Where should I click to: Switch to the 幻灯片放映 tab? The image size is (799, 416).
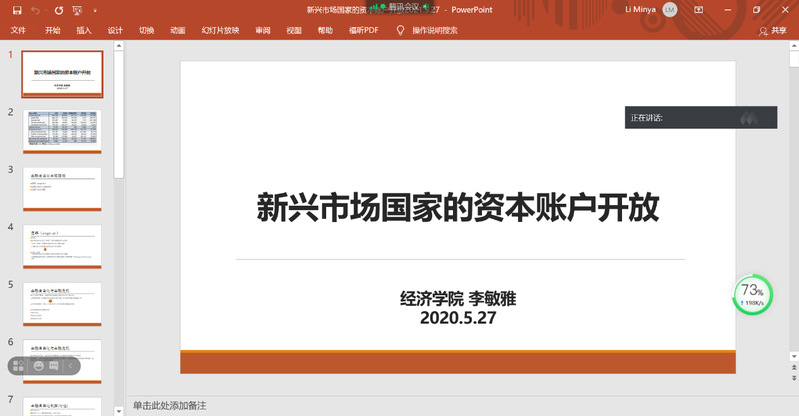(220, 31)
